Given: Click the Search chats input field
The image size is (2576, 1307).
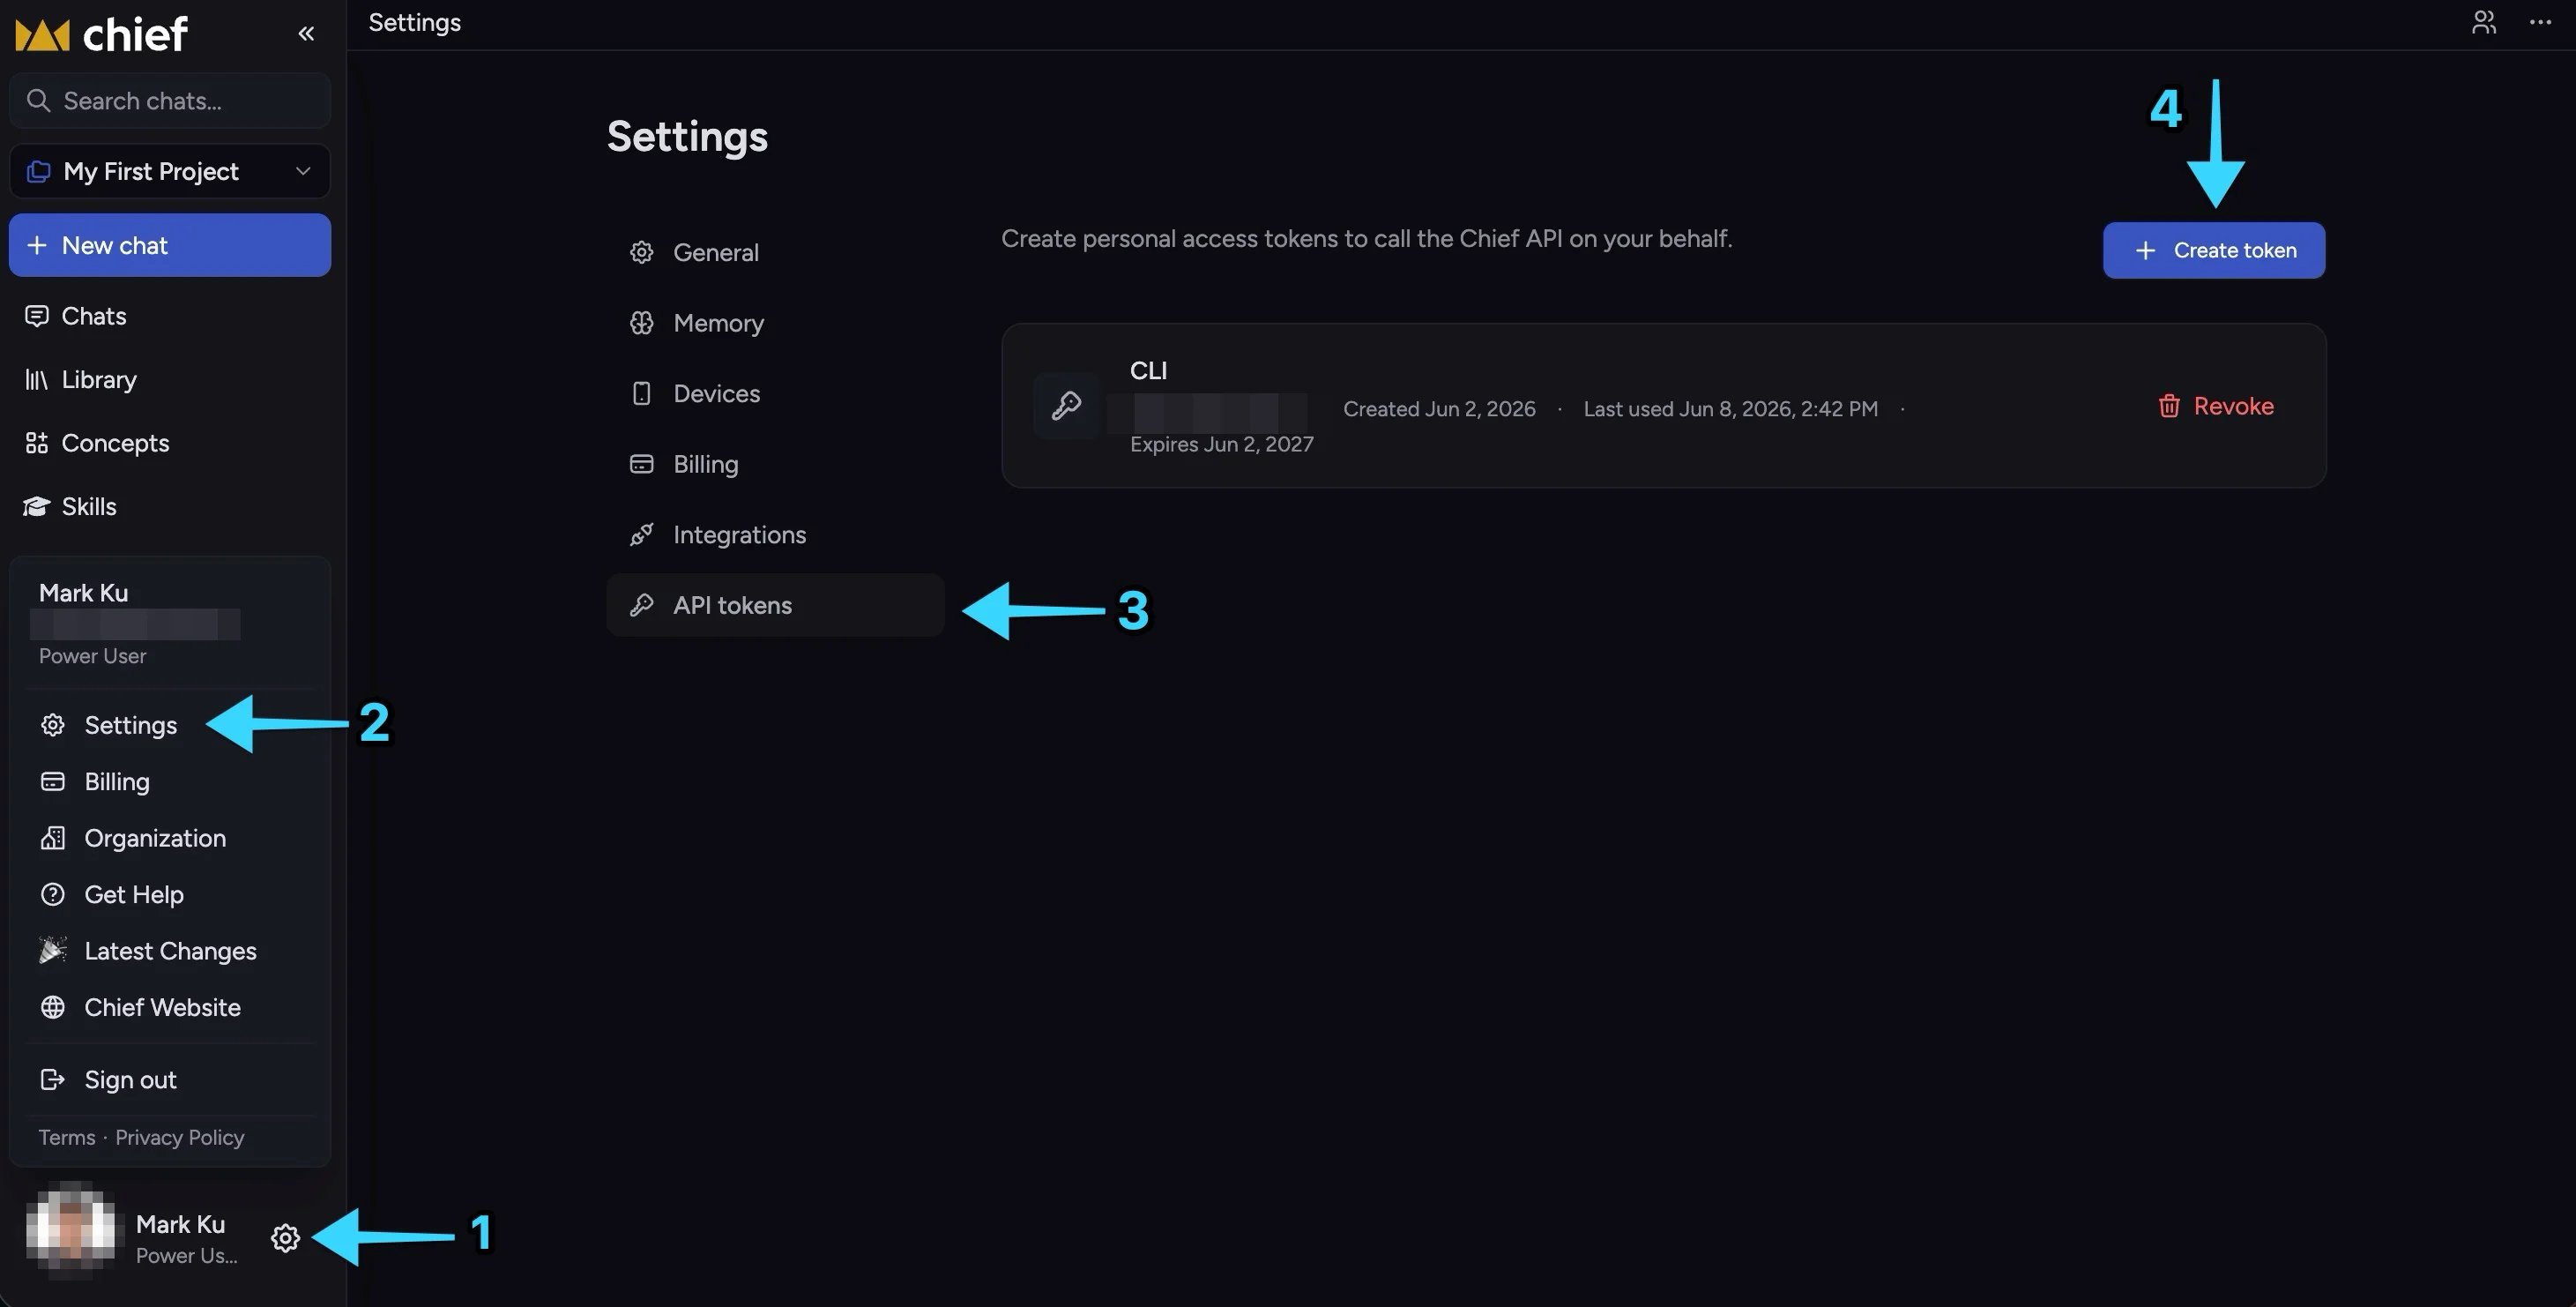Looking at the screenshot, I should tap(170, 101).
